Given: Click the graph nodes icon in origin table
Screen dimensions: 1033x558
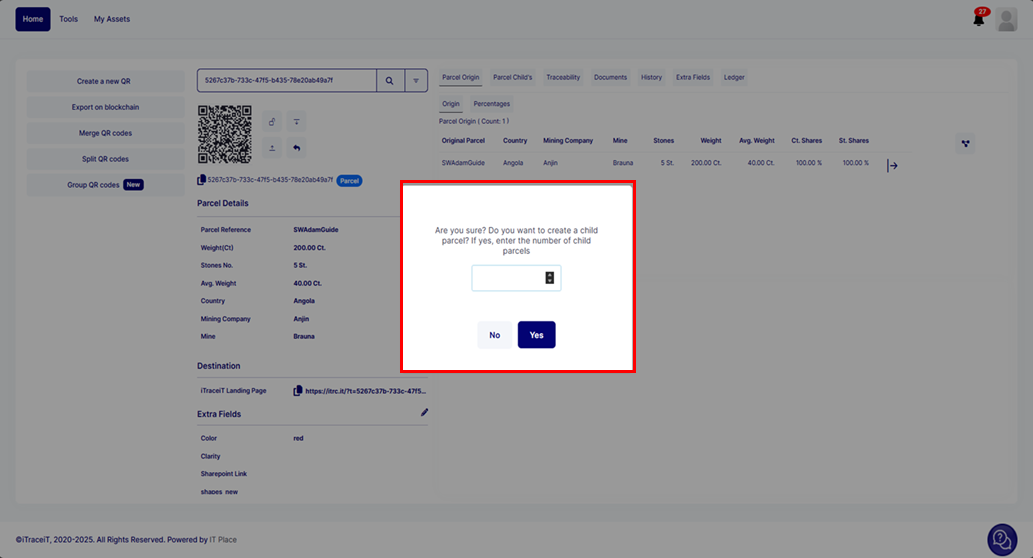Looking at the screenshot, I should tap(965, 144).
